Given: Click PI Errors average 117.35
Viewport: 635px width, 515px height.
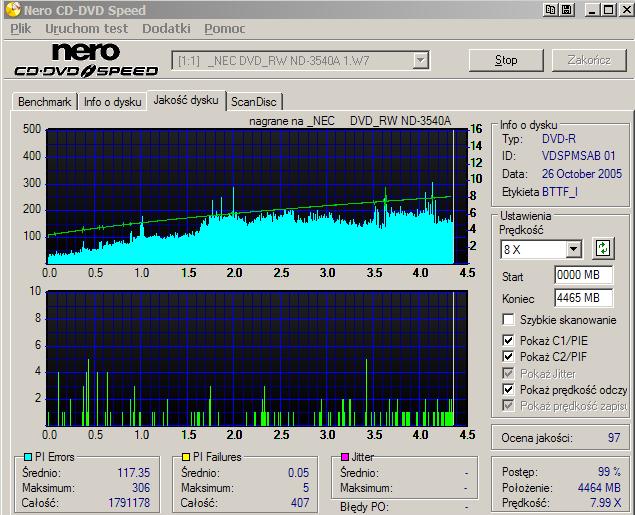Looking at the screenshot, I should tap(134, 472).
